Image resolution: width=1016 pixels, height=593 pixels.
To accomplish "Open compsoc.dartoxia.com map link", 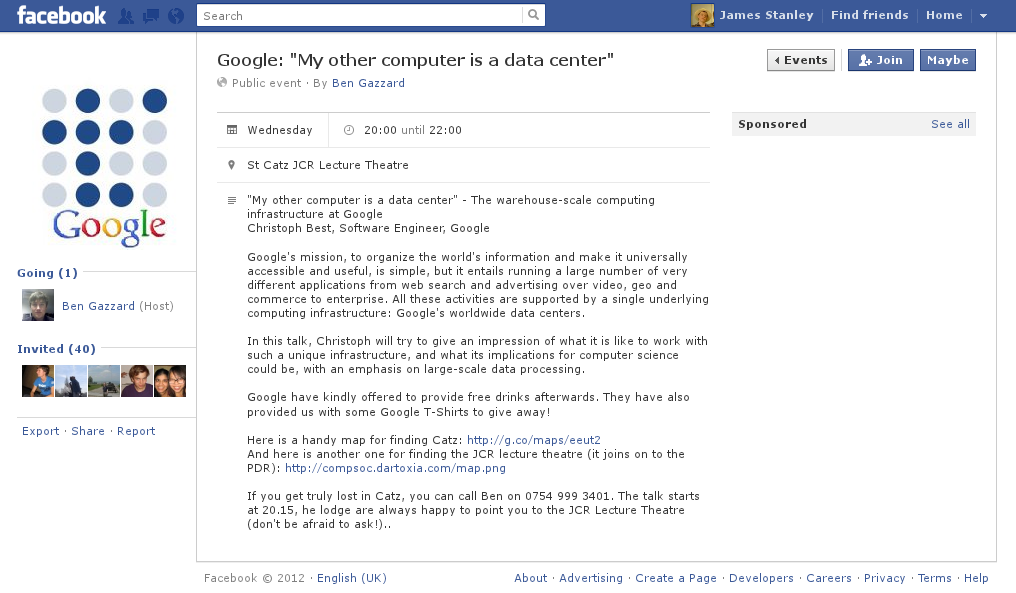I will click(395, 468).
